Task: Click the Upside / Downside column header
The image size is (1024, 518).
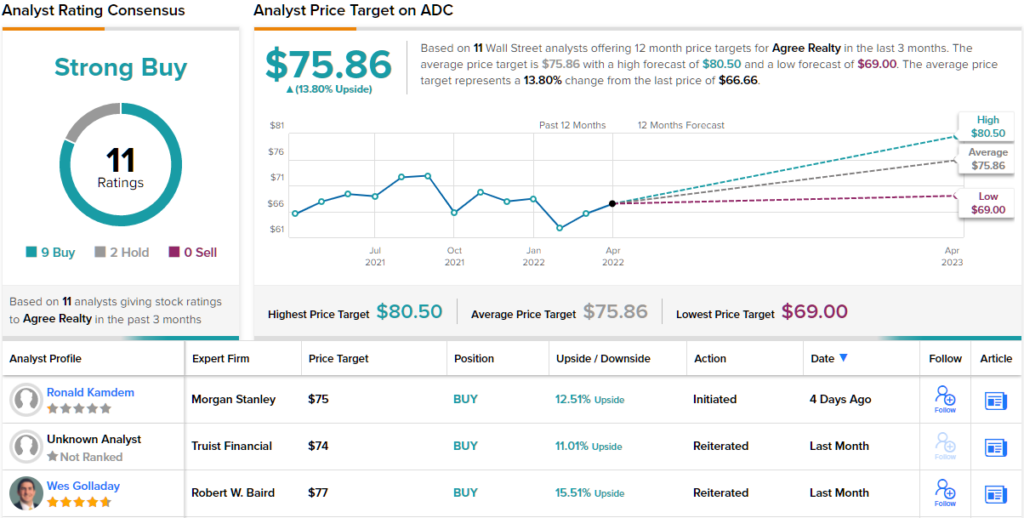Action: [x=603, y=358]
